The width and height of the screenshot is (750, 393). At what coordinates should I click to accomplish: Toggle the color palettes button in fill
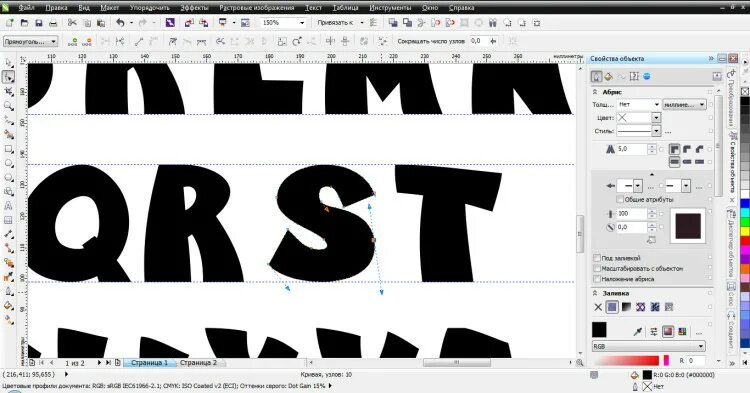click(683, 331)
